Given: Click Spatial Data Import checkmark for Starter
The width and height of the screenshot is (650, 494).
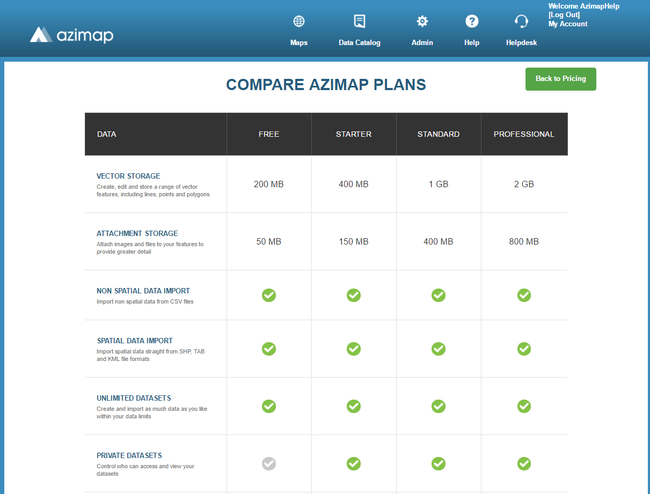Looking at the screenshot, I should pyautogui.click(x=354, y=349).
